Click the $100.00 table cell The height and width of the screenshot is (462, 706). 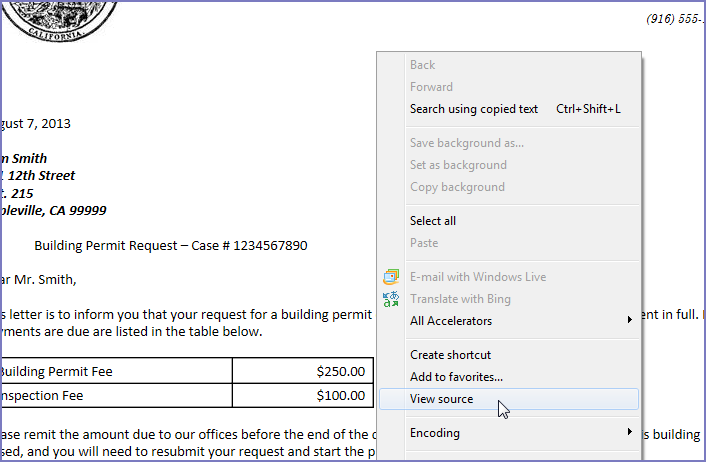coord(303,396)
